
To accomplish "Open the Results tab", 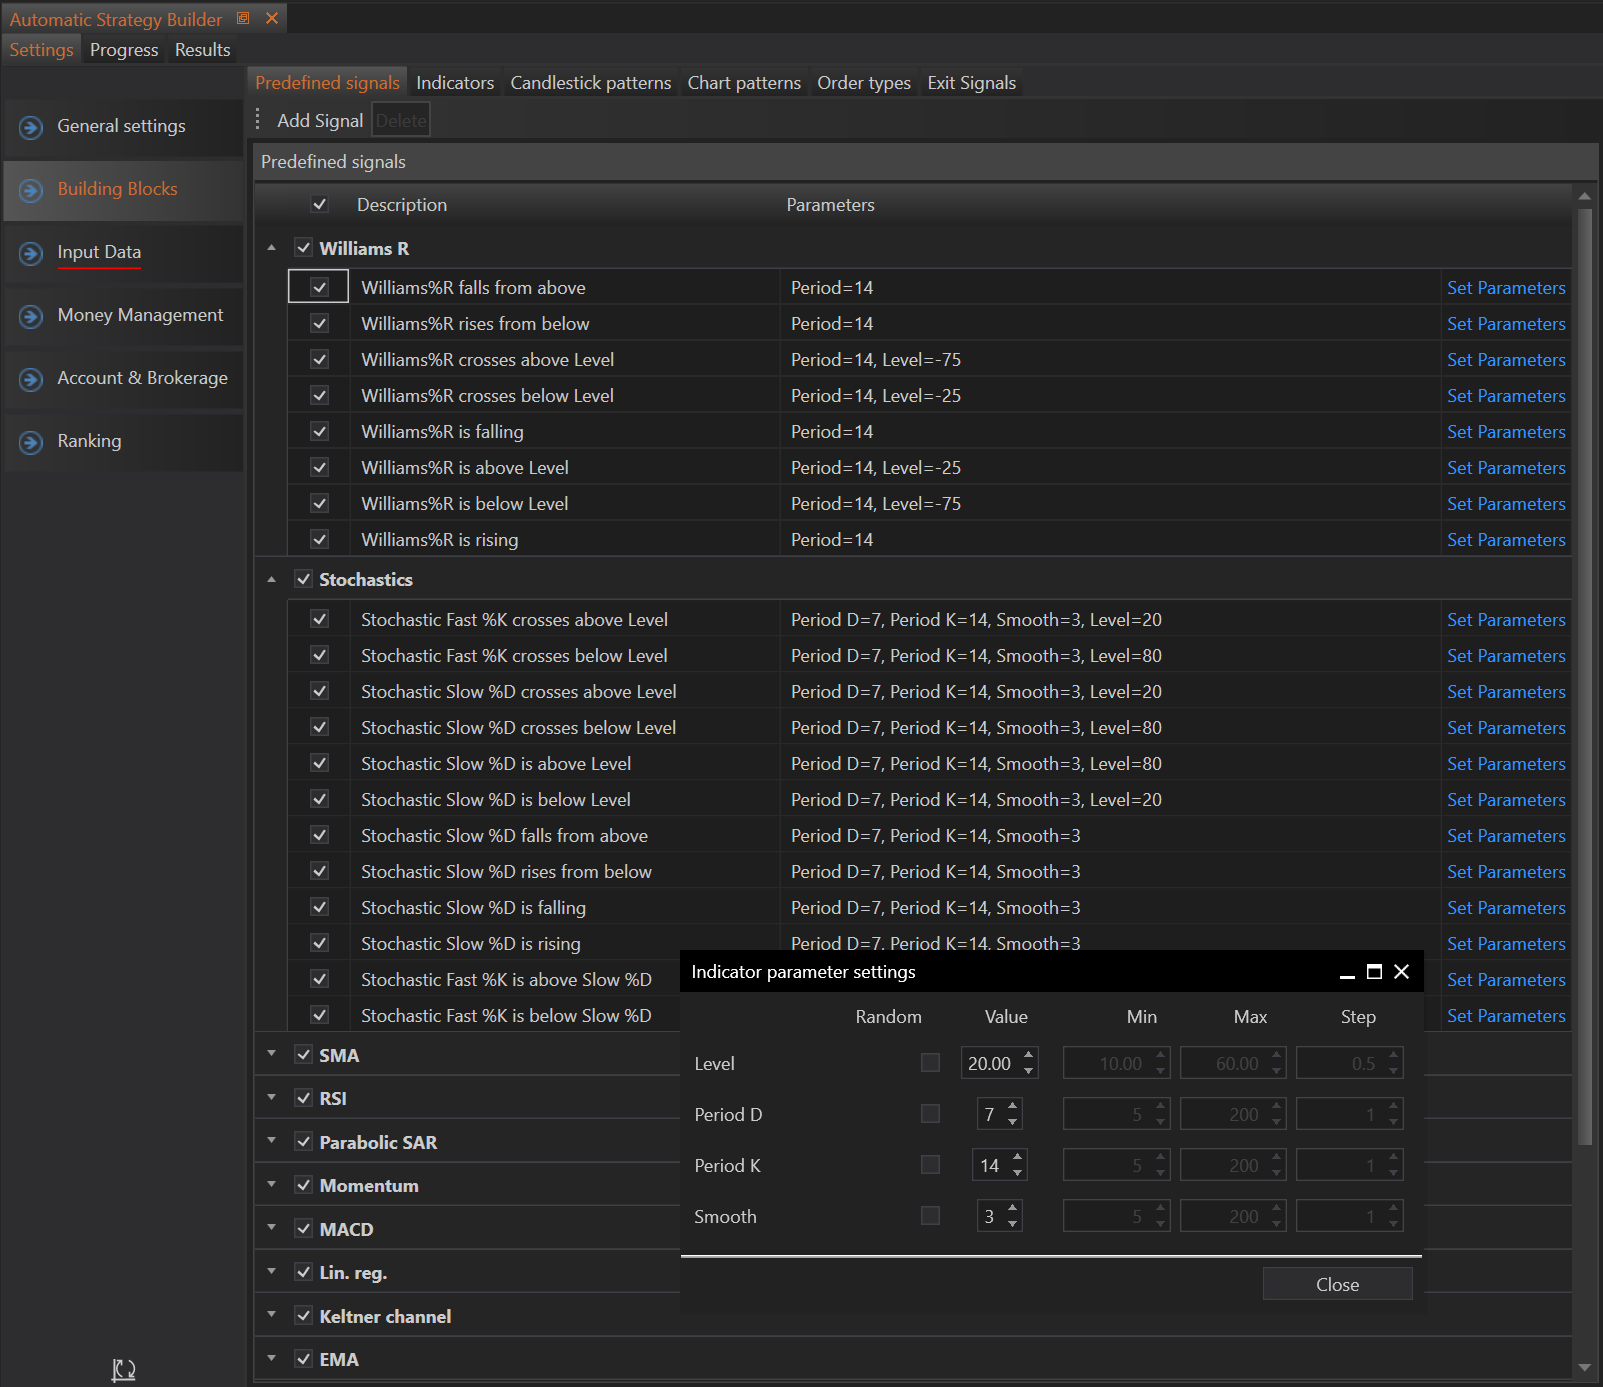I will tap(202, 50).
